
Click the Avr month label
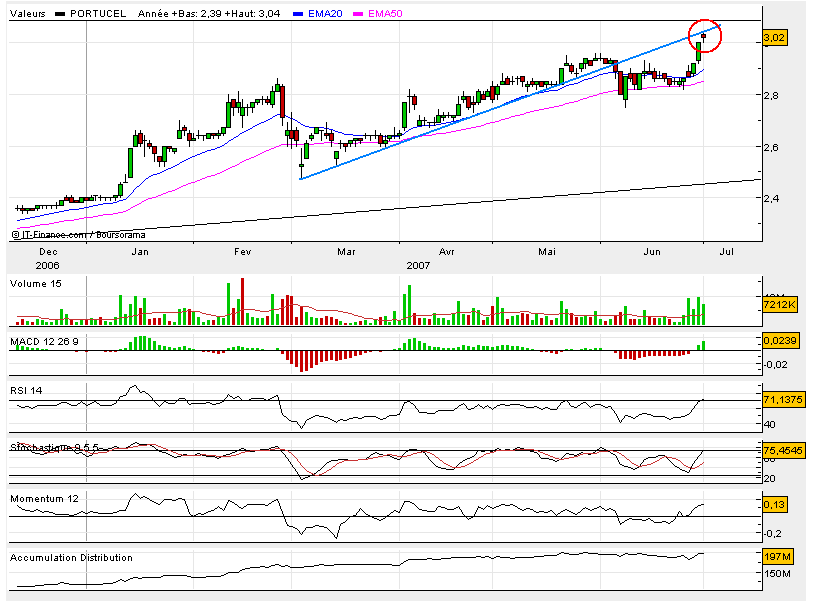[446, 252]
